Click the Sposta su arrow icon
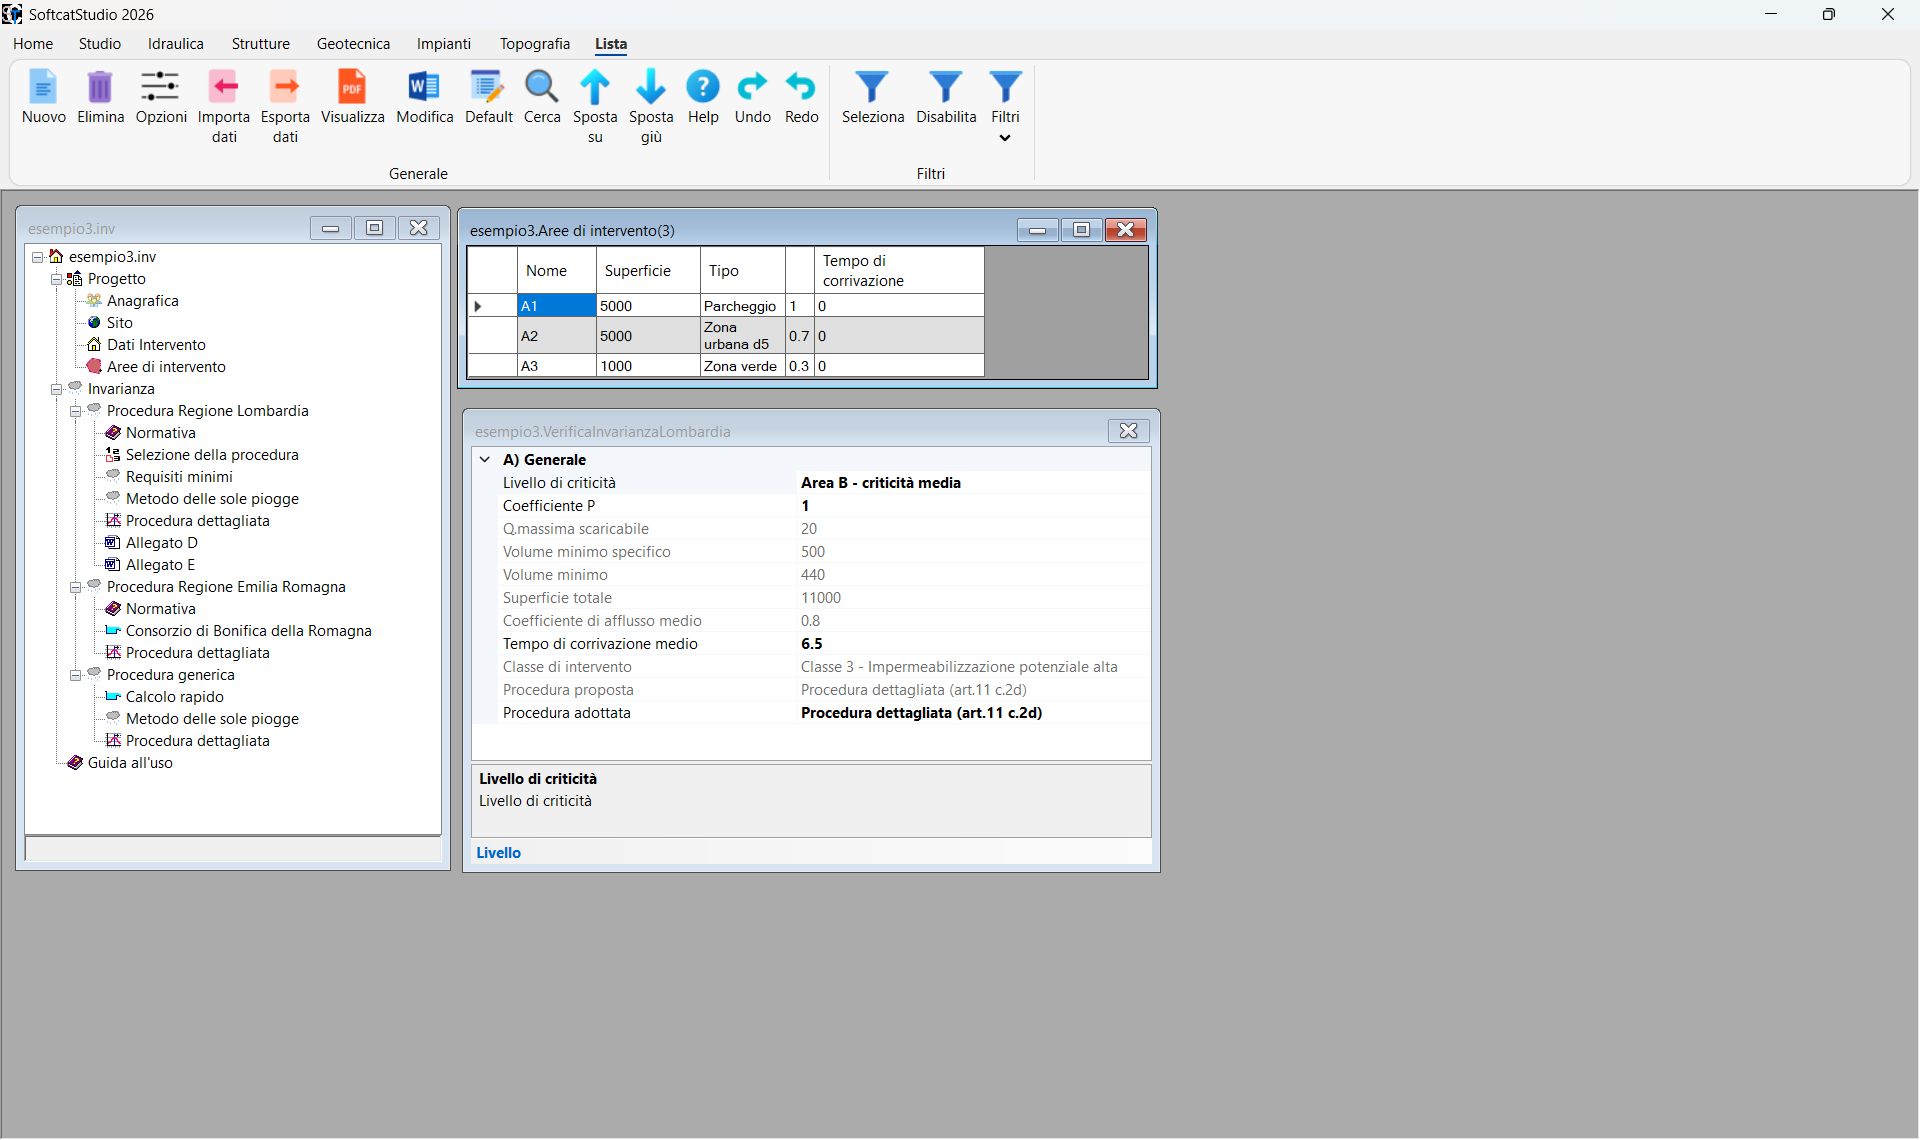This screenshot has width=1920, height=1140. [x=595, y=87]
